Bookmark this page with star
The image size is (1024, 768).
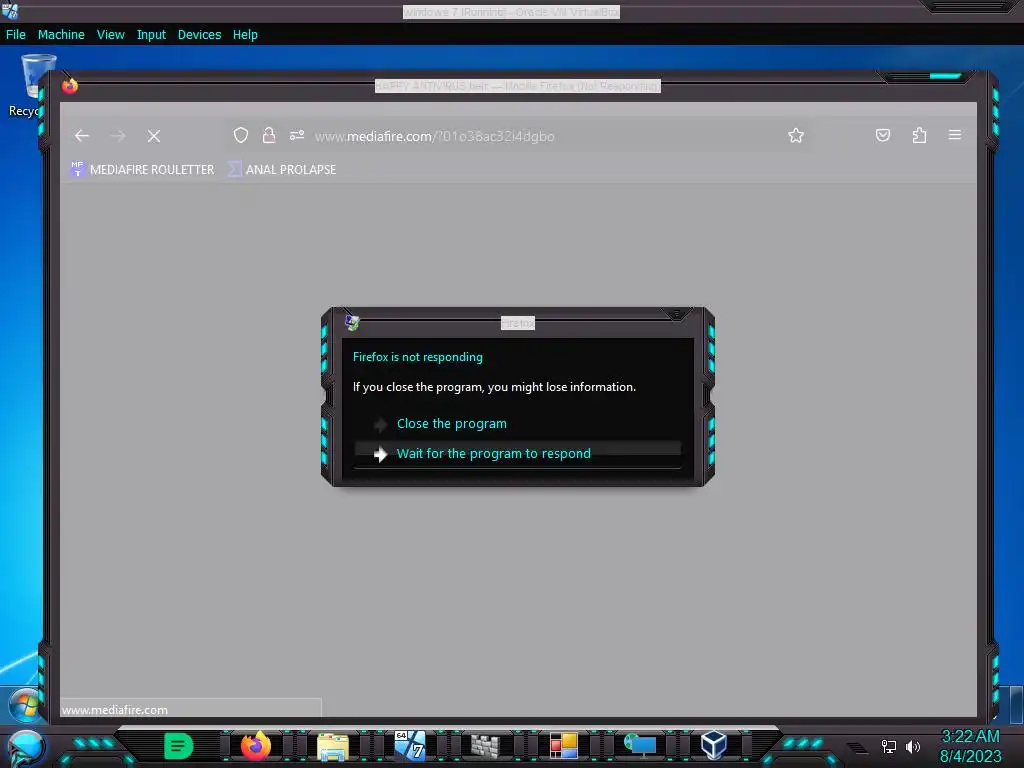795,135
